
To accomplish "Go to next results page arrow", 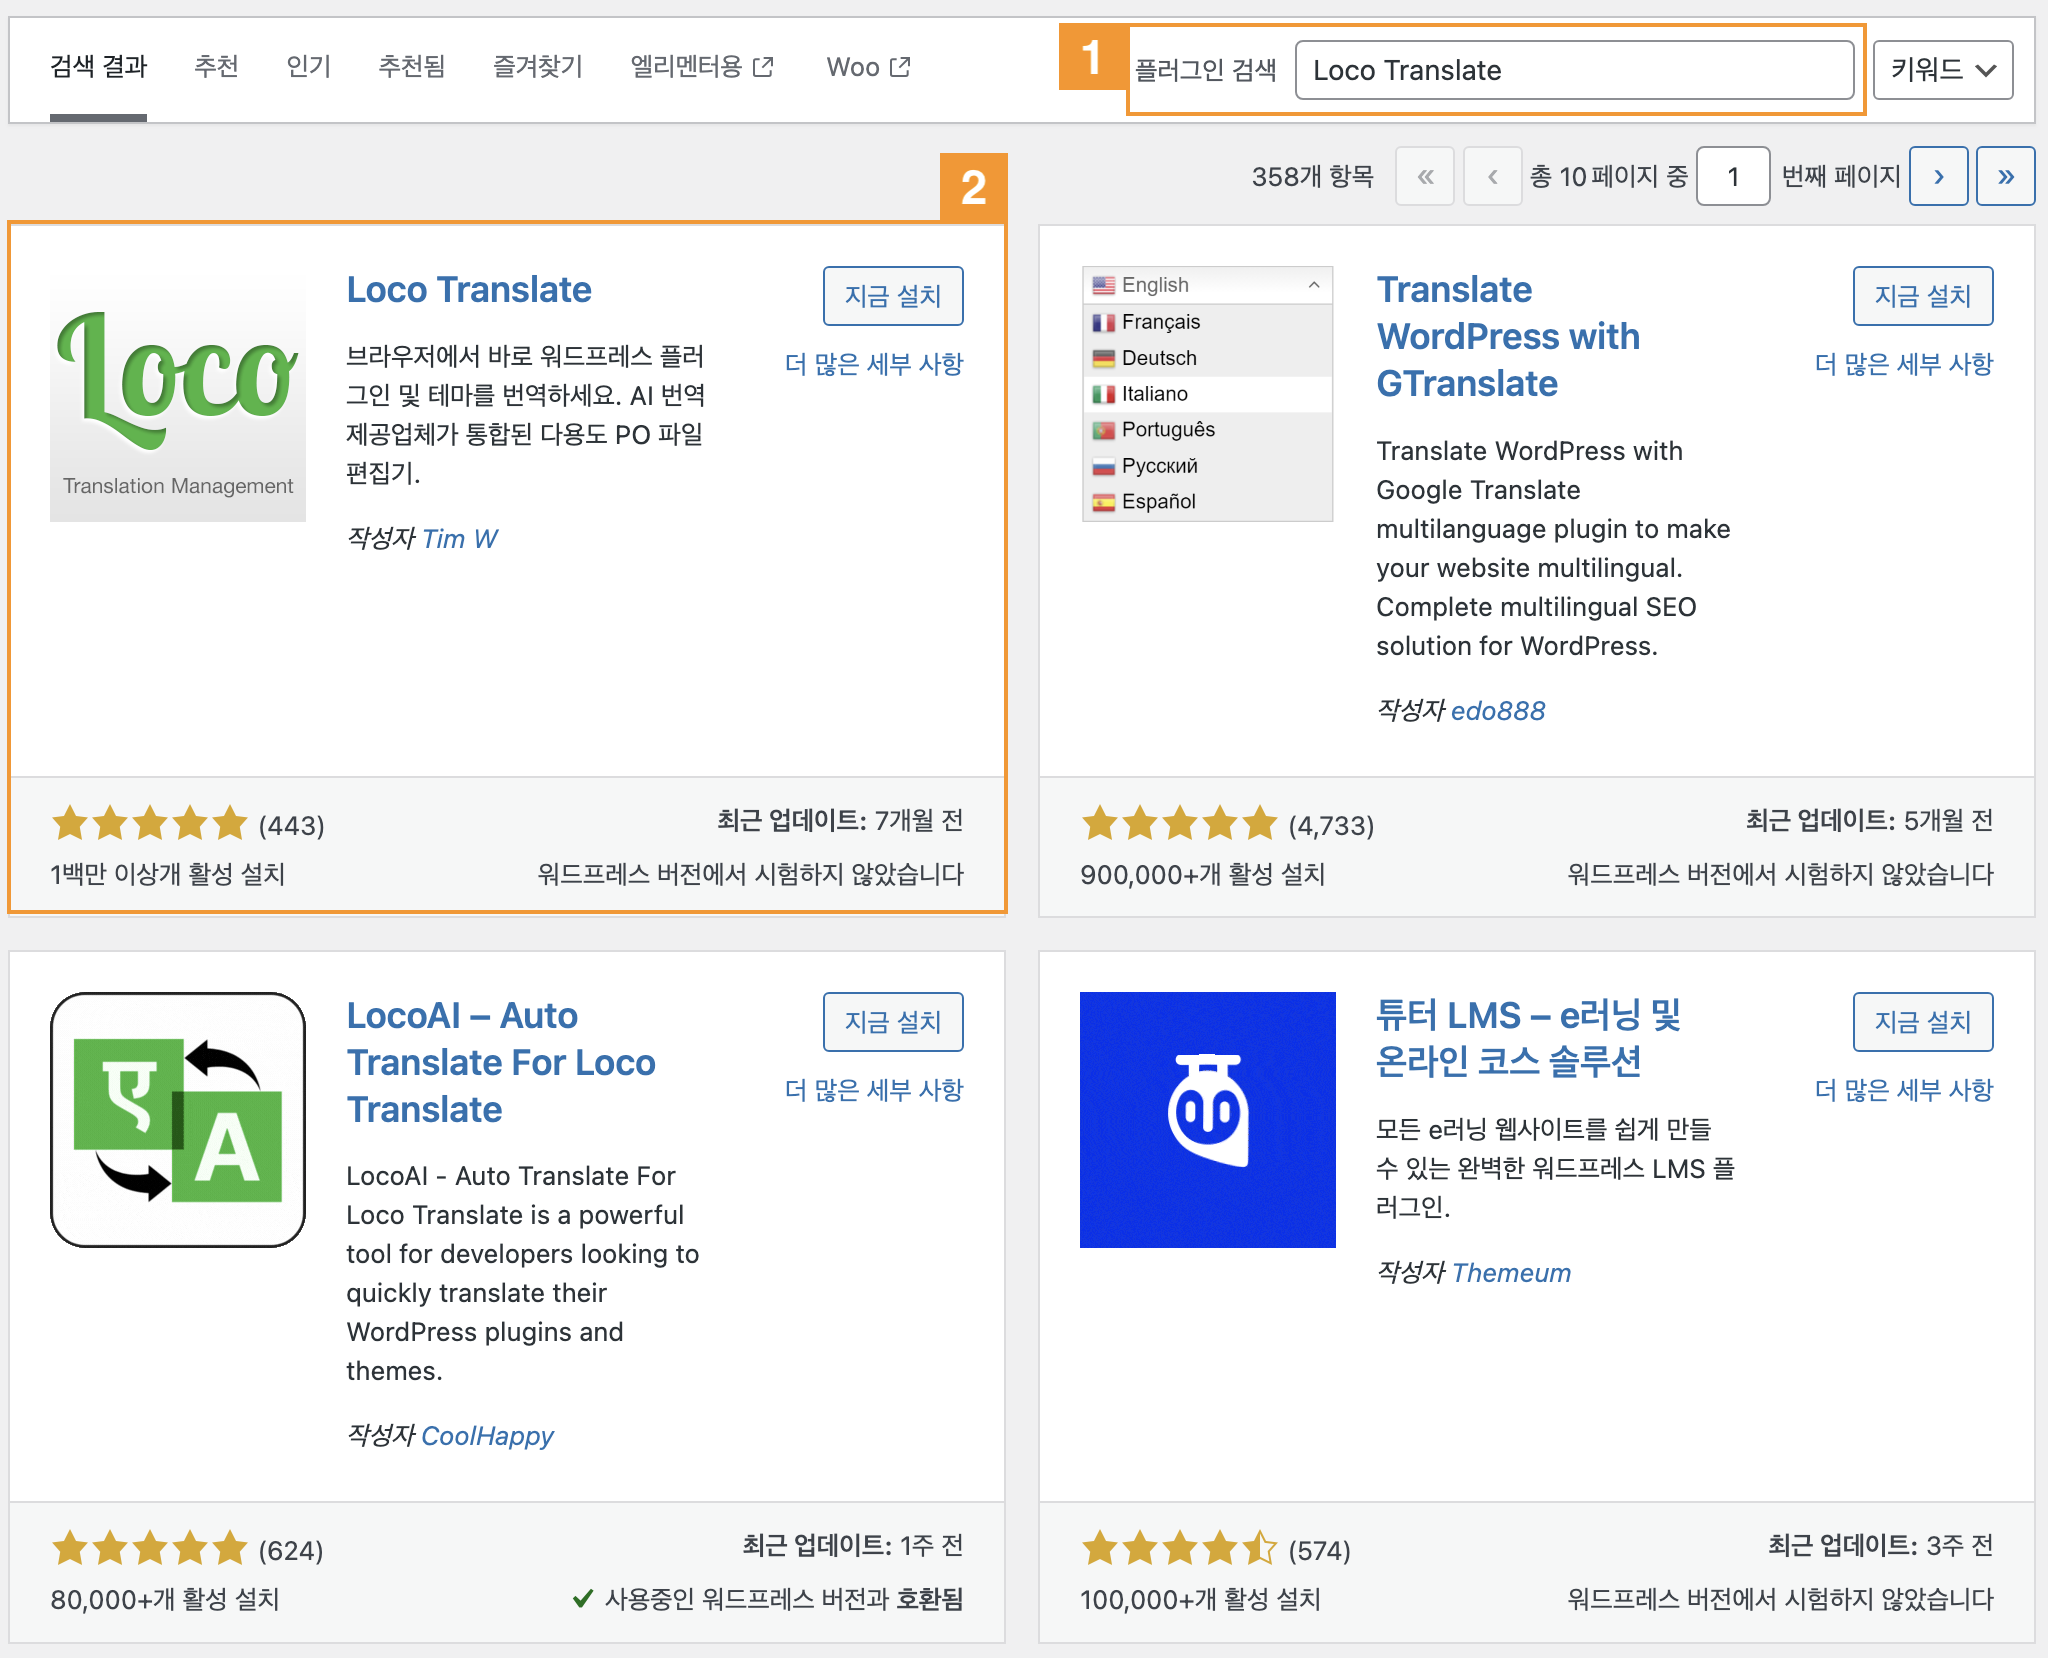I will pos(1938,176).
